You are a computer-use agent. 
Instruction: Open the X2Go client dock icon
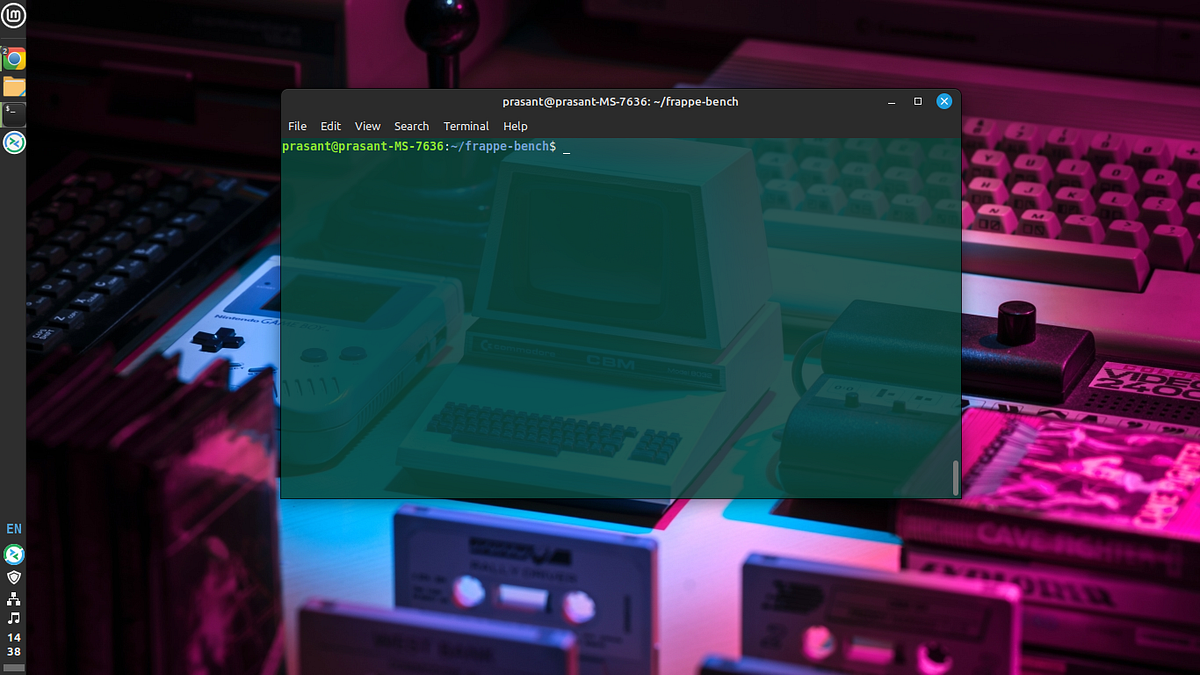click(12, 142)
